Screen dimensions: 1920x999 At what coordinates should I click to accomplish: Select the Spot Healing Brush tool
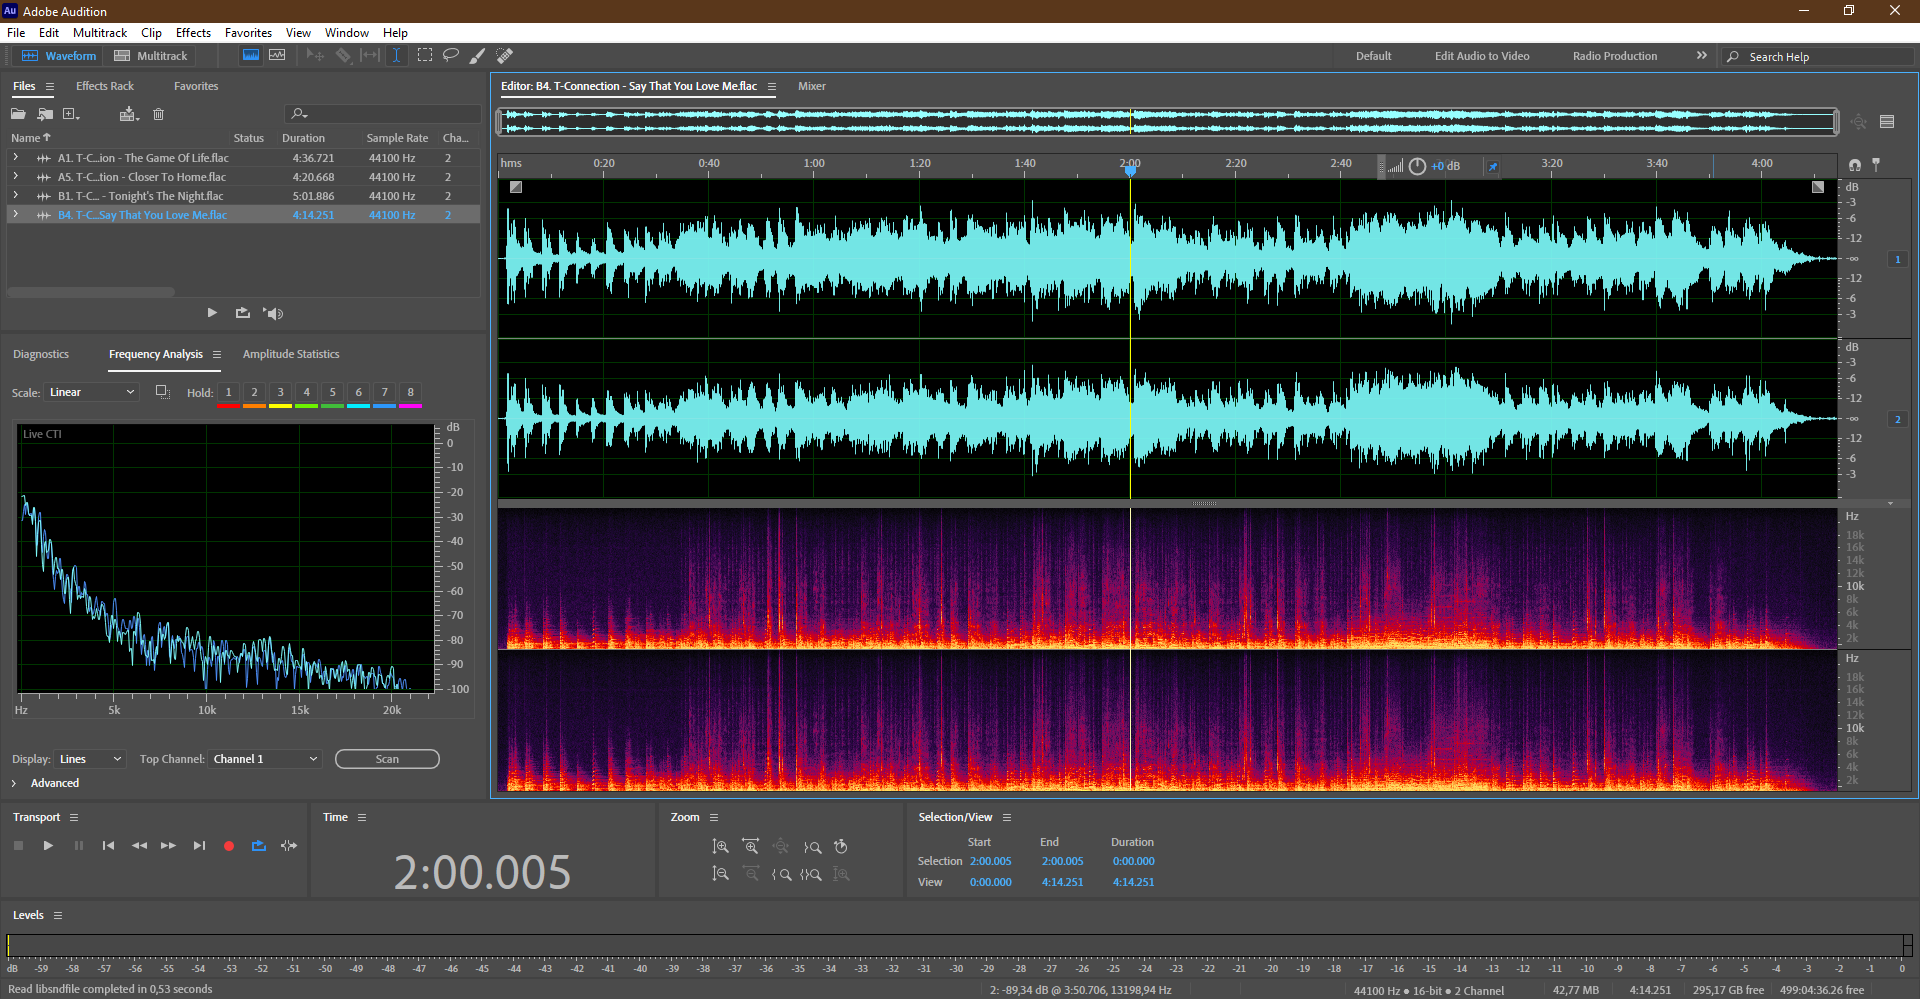click(x=505, y=55)
